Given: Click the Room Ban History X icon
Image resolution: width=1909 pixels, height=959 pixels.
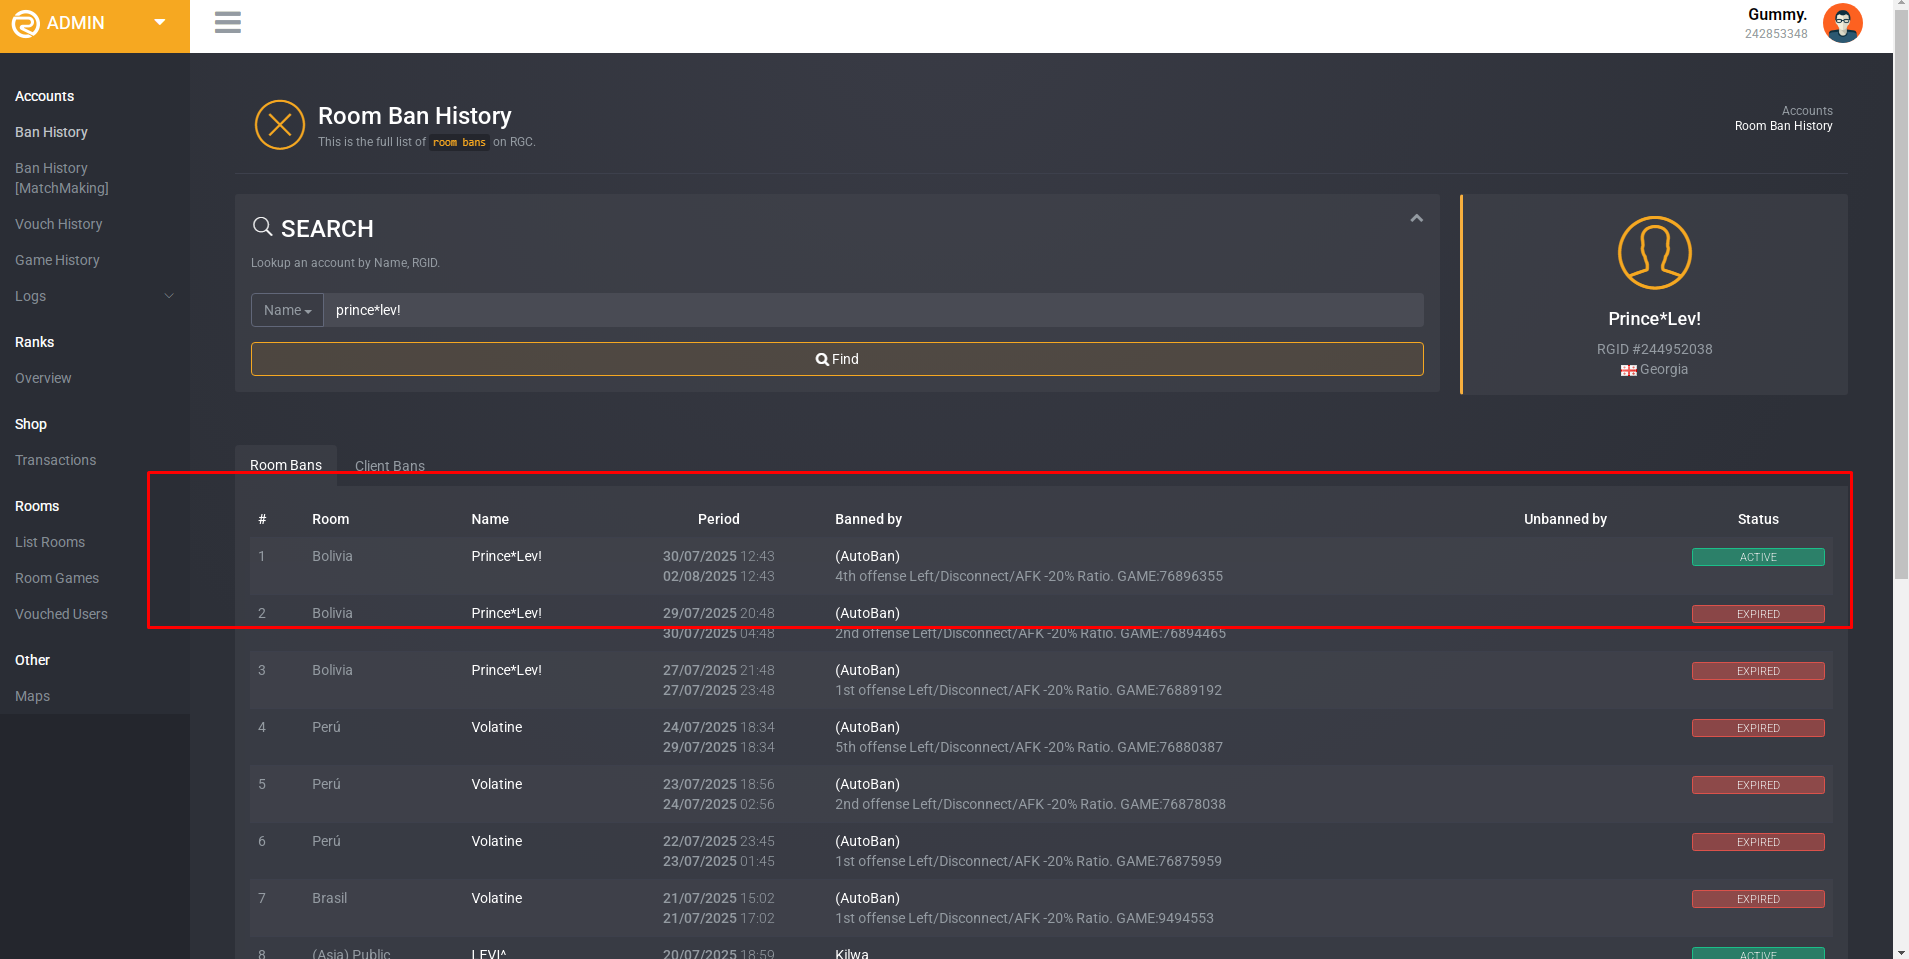Looking at the screenshot, I should pos(280,125).
